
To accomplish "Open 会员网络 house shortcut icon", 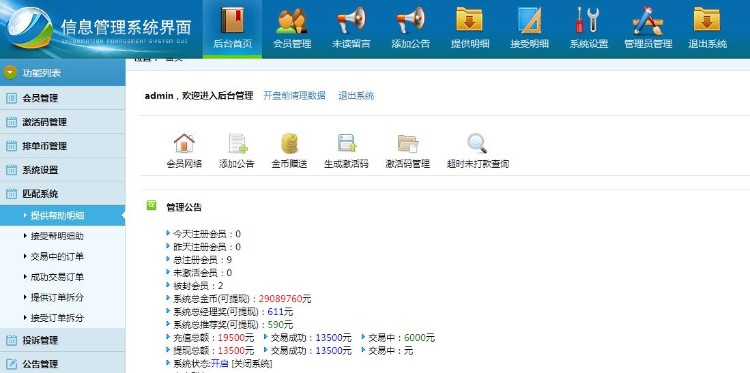I will (x=184, y=143).
